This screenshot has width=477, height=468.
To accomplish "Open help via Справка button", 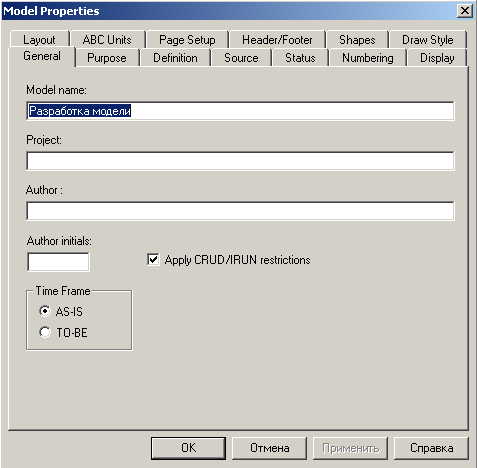I will 431,448.
